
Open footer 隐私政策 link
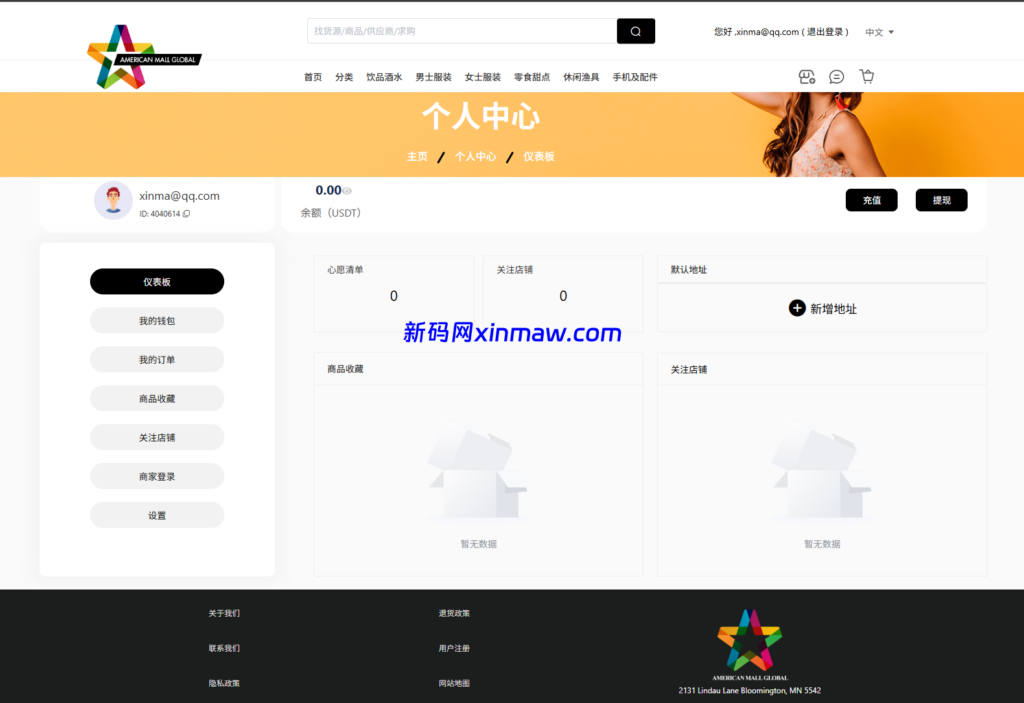(x=224, y=683)
